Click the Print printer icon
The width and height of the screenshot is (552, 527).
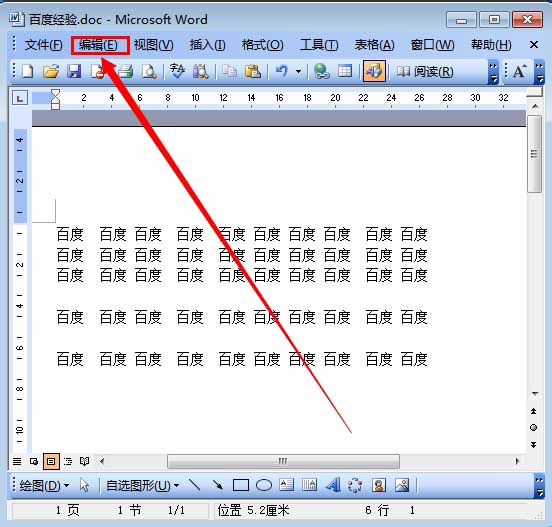tap(126, 71)
